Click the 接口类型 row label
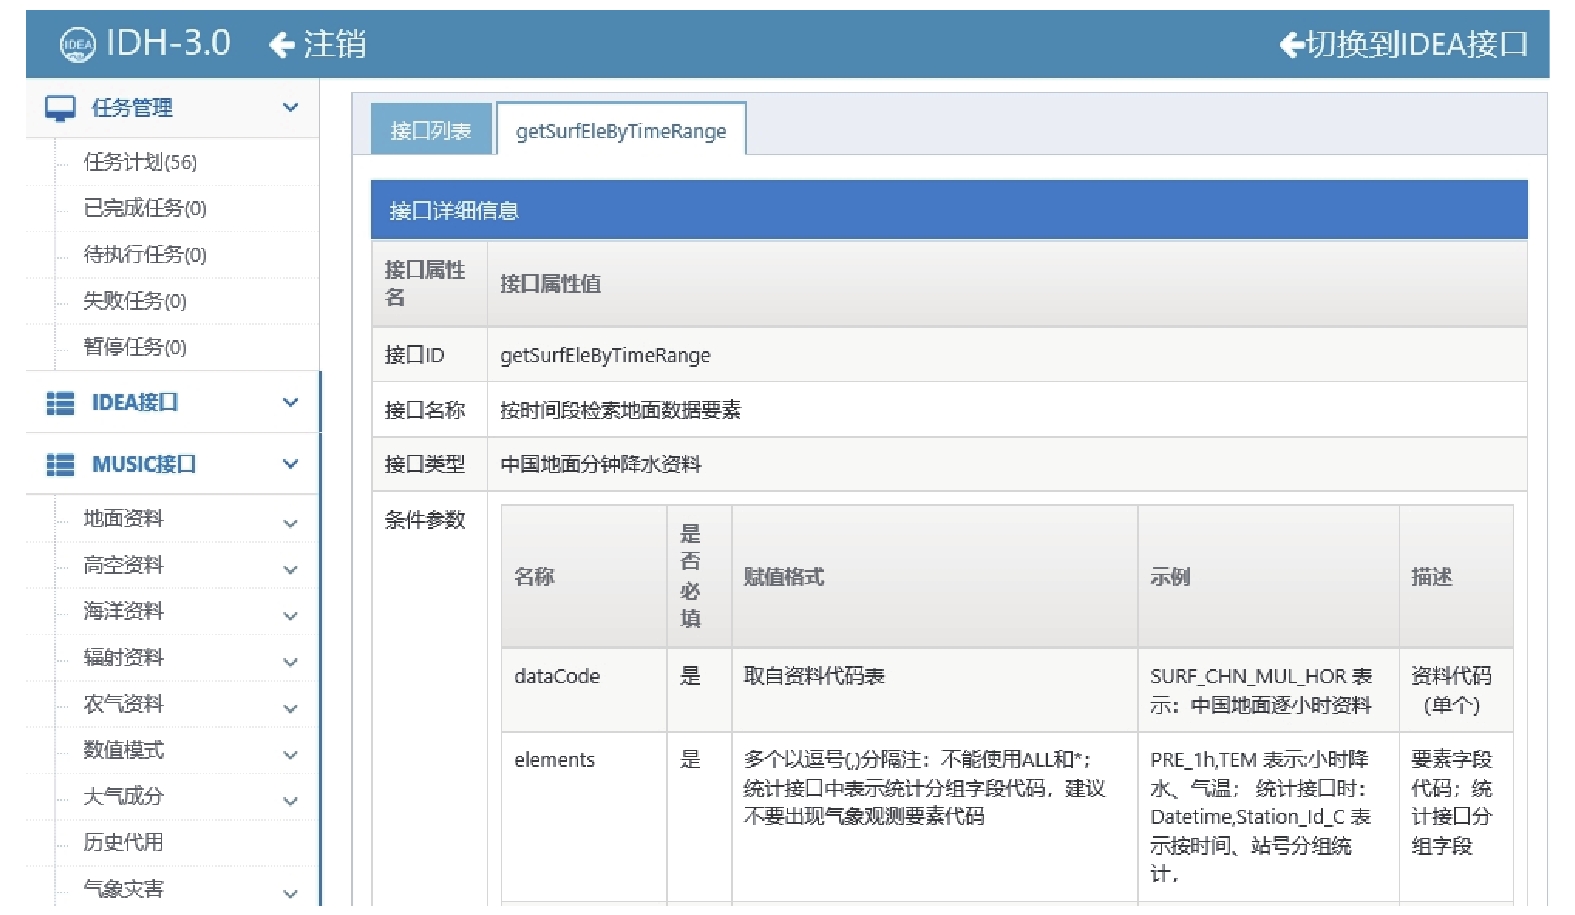Image resolution: width=1575 pixels, height=915 pixels. (425, 464)
